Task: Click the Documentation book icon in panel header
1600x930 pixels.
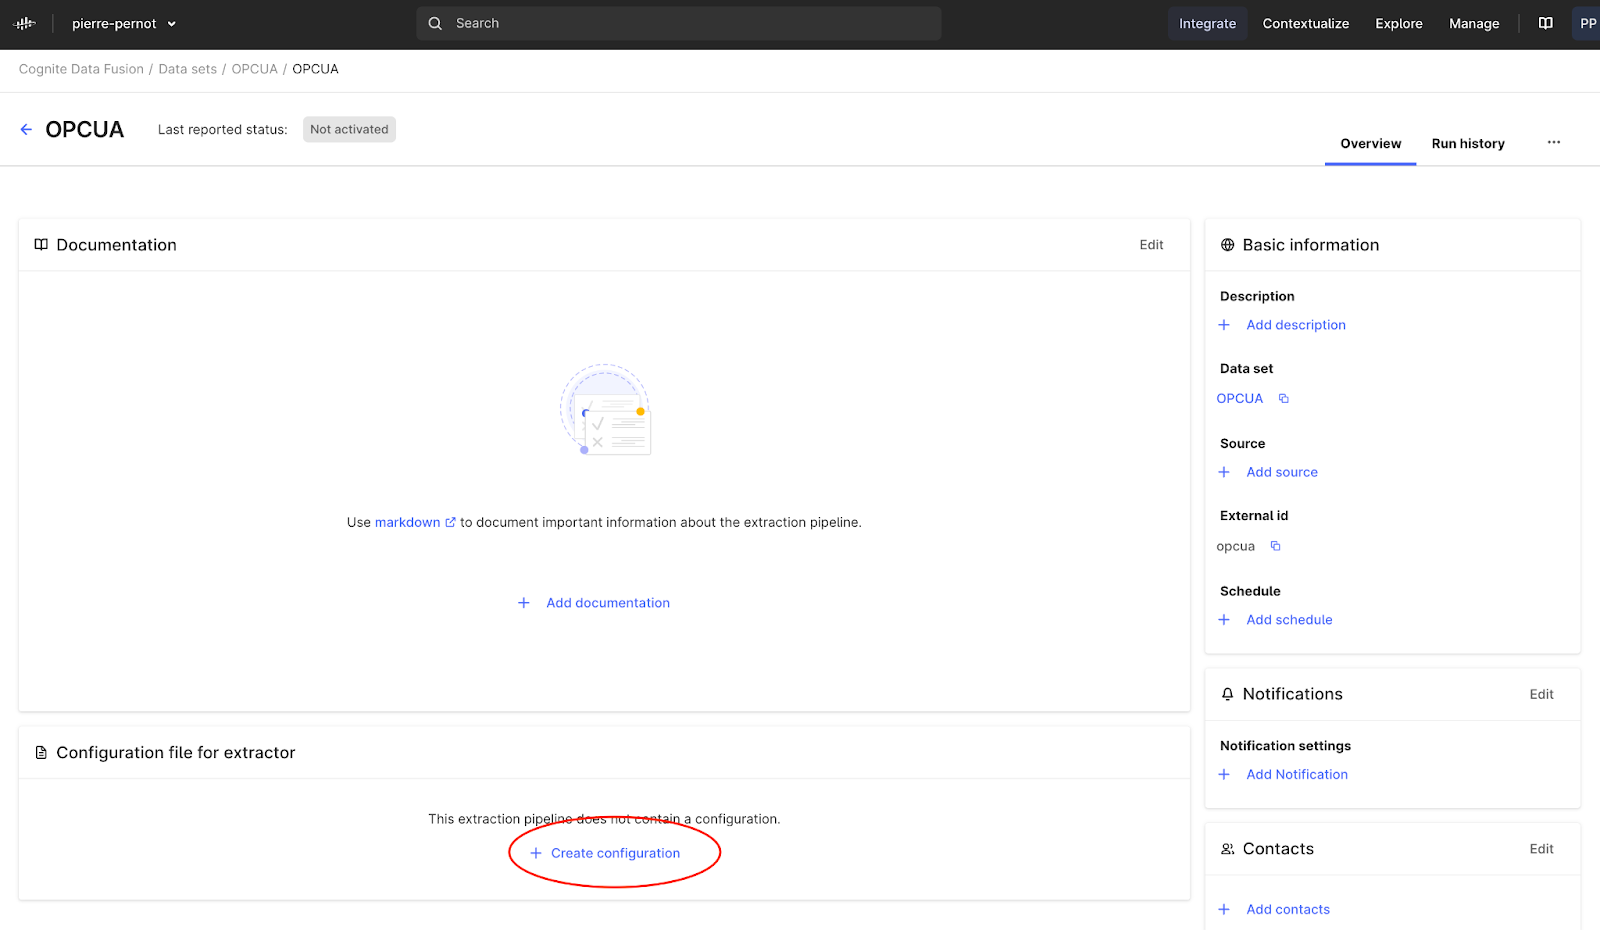Action: click(41, 245)
